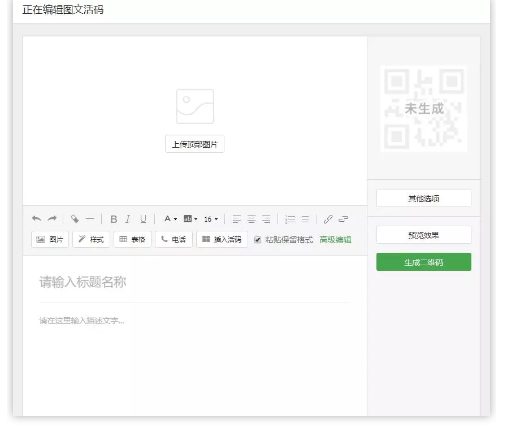Viewport: 505px width, 427px height.
Task: Toggle underline formatting
Action: click(143, 219)
